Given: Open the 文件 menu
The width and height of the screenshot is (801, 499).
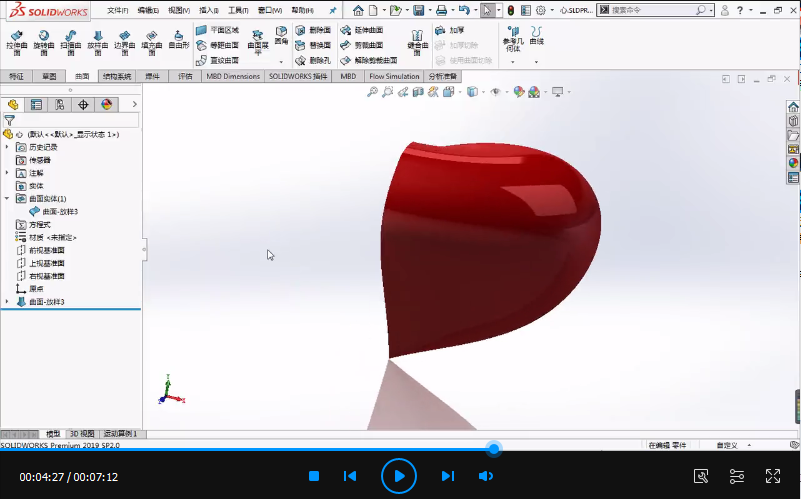Looking at the screenshot, I should (x=117, y=10).
